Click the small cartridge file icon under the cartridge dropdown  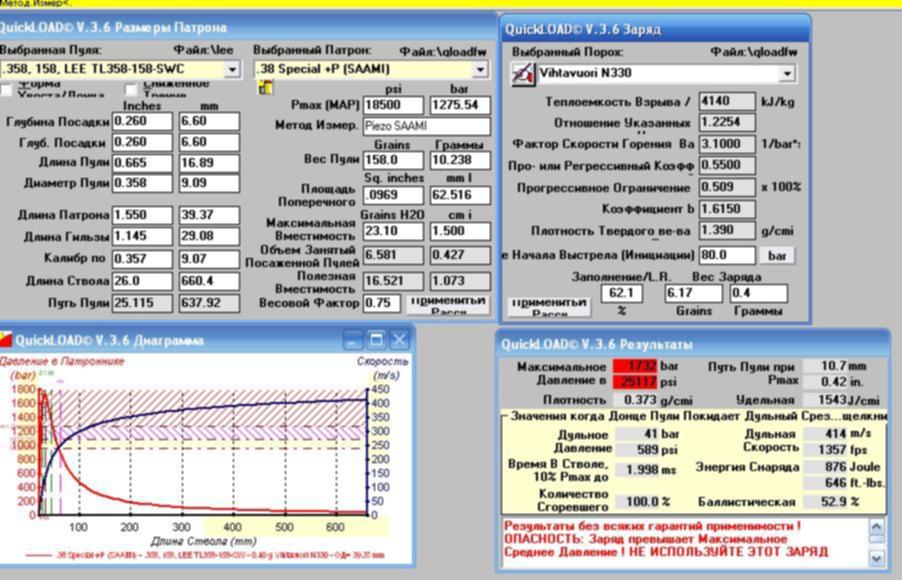point(265,88)
